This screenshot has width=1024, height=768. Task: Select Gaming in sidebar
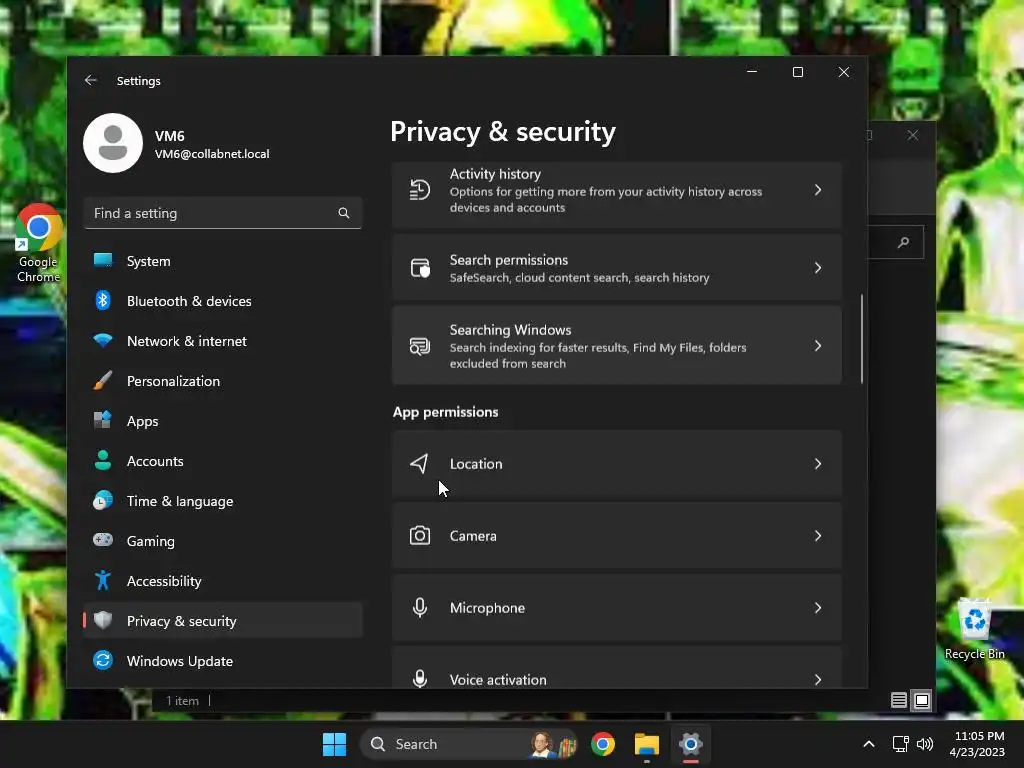tap(223, 541)
